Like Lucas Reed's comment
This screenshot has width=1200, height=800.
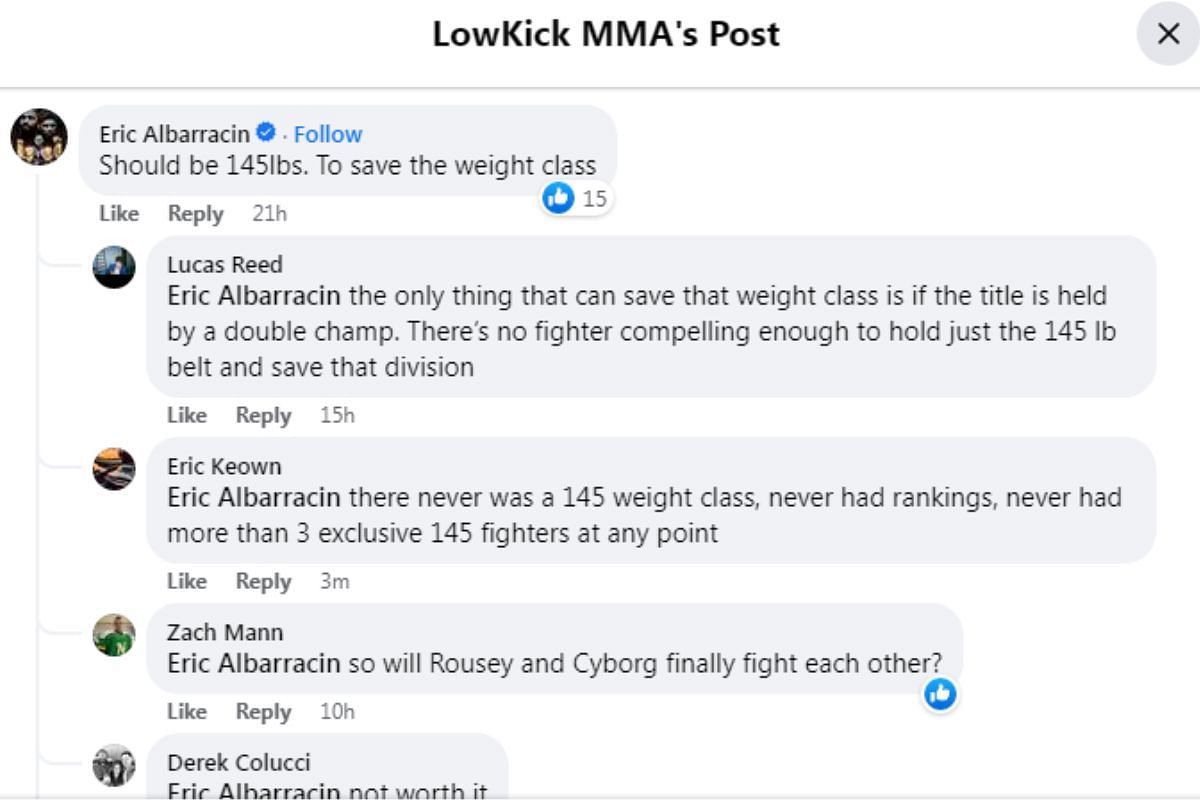pyautogui.click(x=187, y=415)
